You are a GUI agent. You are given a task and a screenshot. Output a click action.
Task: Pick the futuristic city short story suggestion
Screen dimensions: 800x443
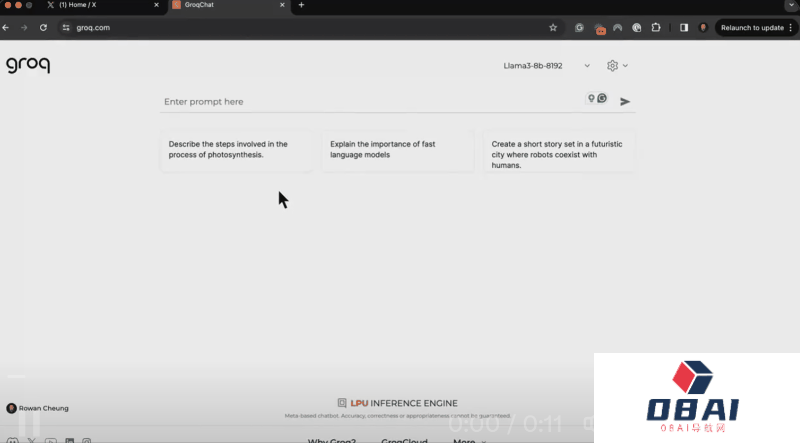coord(559,154)
